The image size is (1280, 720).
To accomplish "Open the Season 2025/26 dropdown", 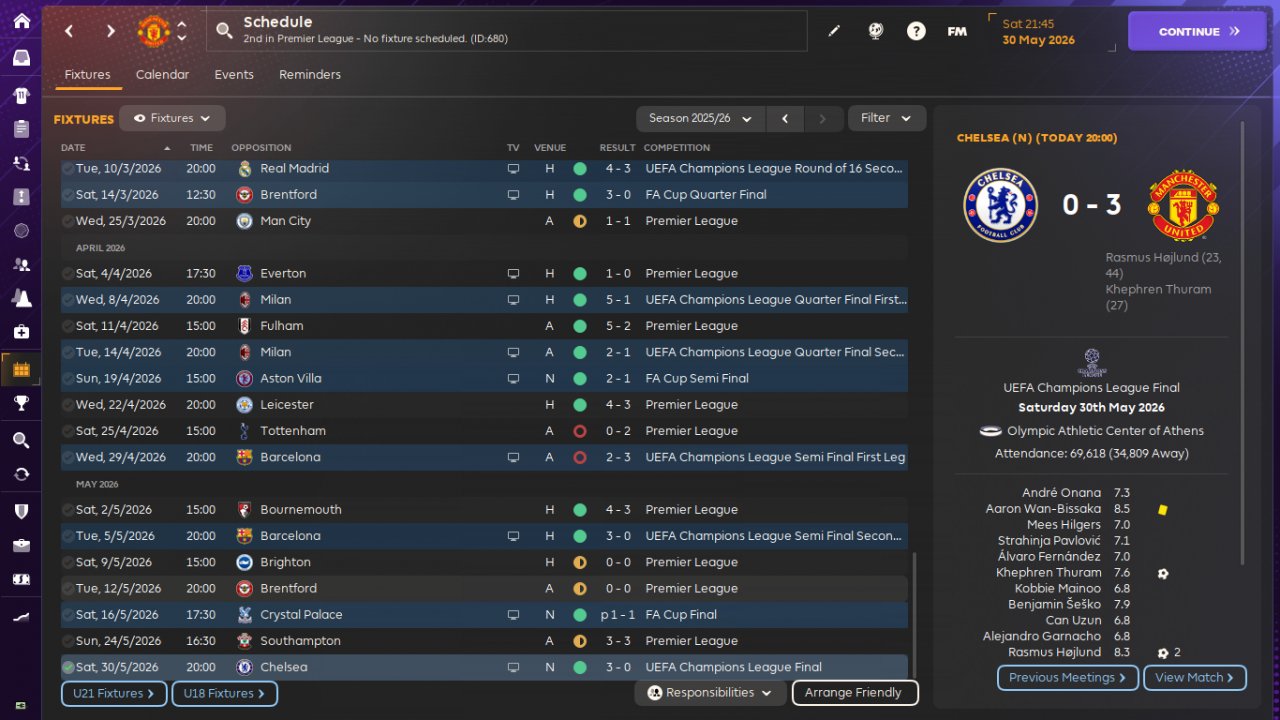I will coord(700,118).
